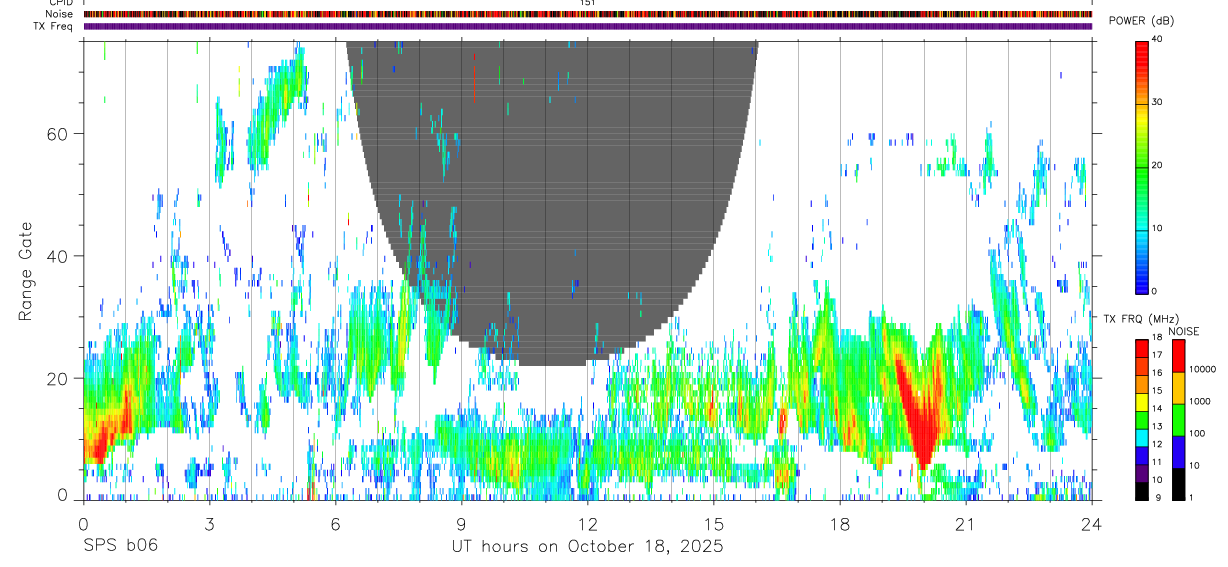
Task: Click the 3 tick on the UT hours axis
Action: (209, 523)
